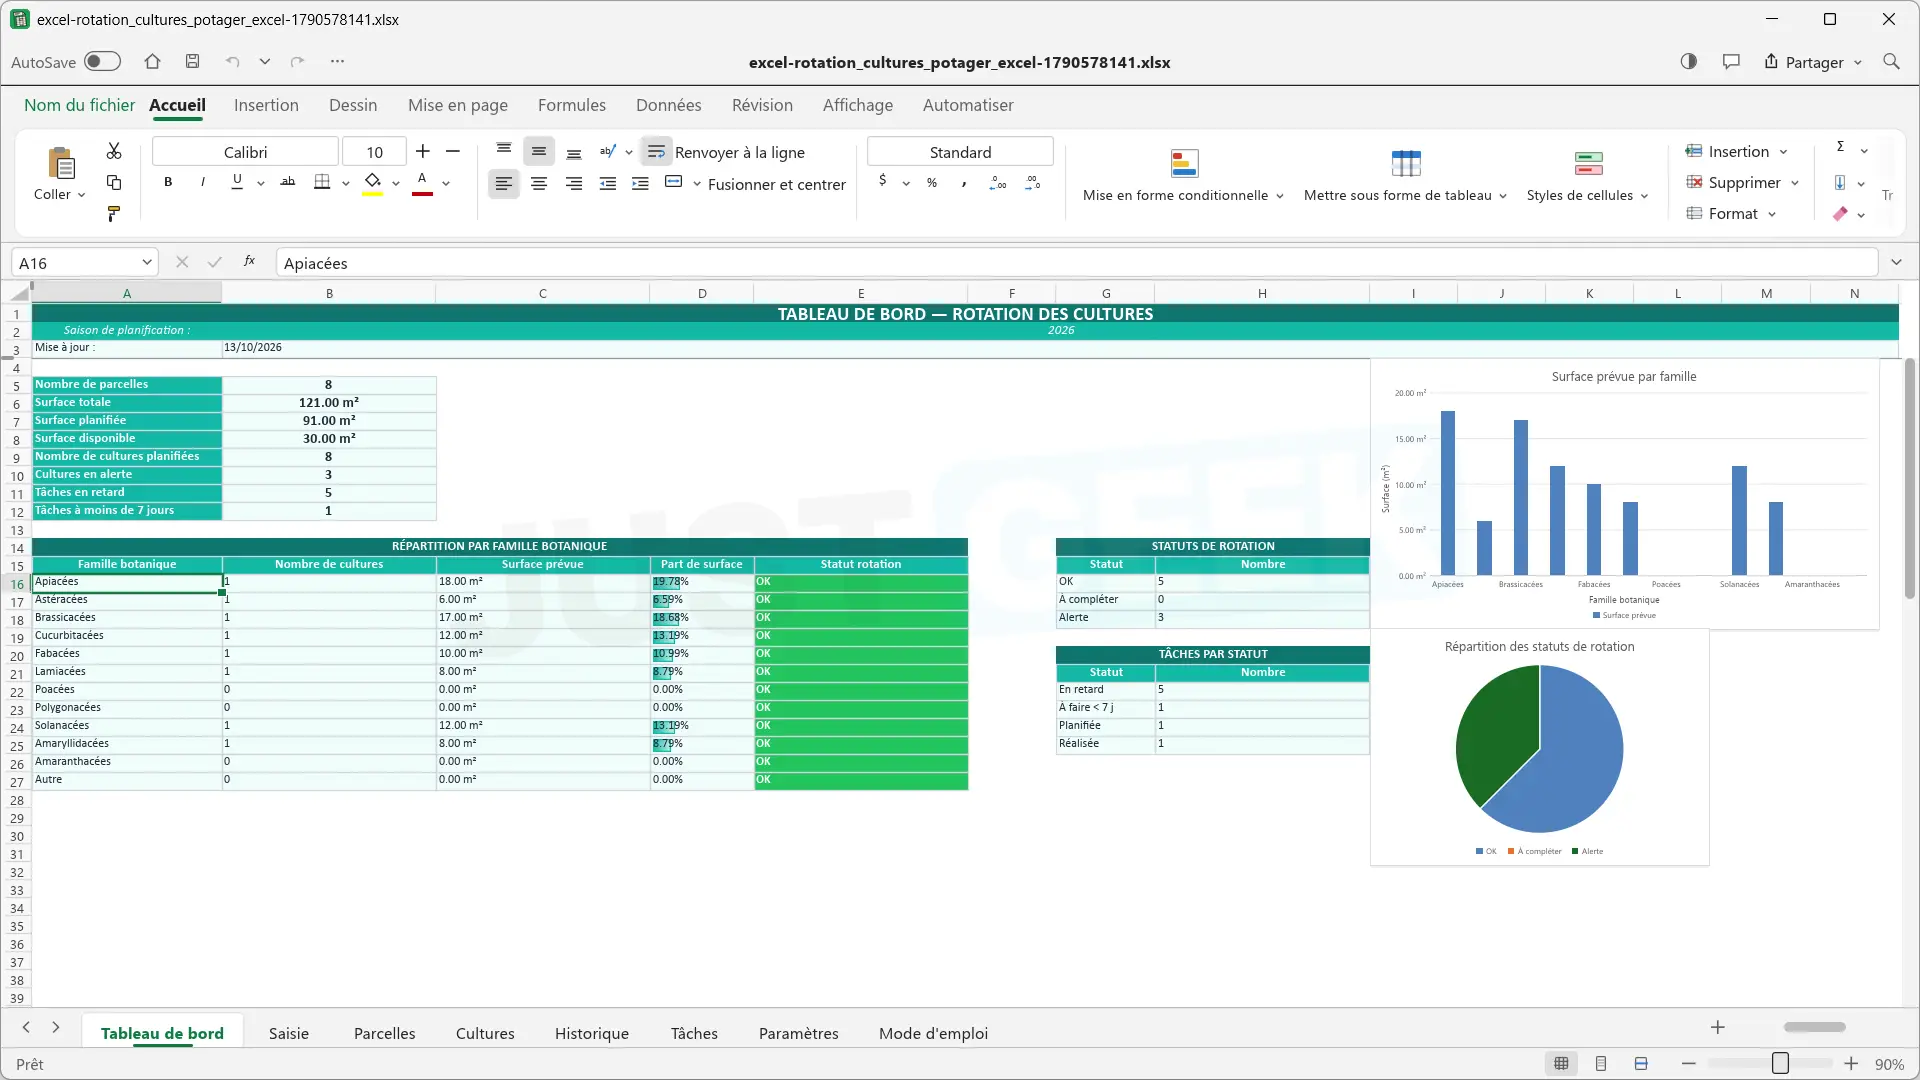The width and height of the screenshot is (1920, 1080).
Task: Click inside the formula bar field
Action: coord(1075,263)
